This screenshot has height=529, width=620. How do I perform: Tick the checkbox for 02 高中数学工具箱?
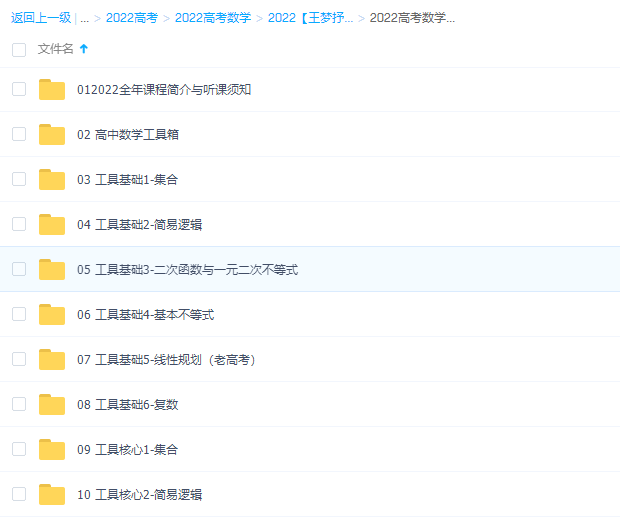click(19, 134)
